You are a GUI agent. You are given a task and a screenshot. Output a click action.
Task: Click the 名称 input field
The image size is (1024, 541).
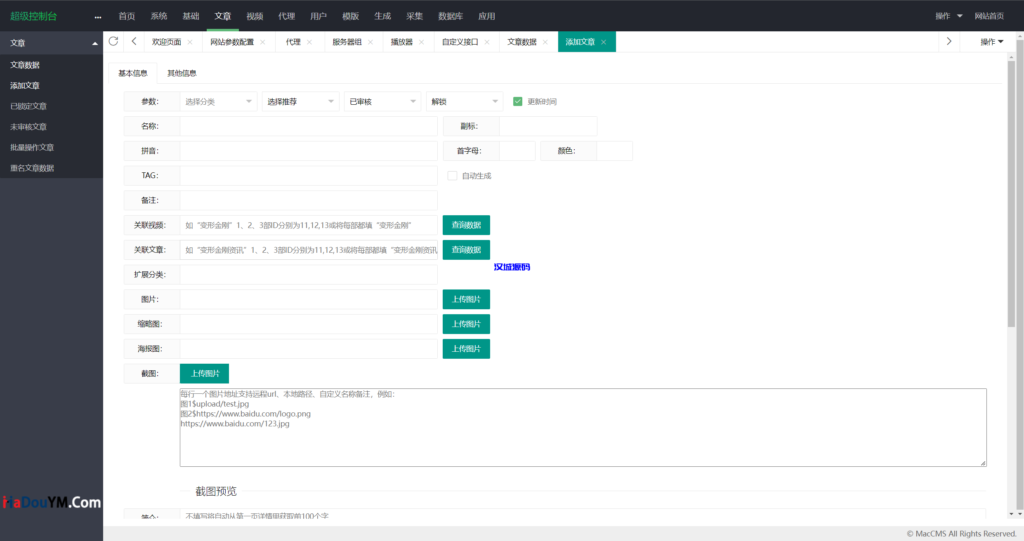308,126
